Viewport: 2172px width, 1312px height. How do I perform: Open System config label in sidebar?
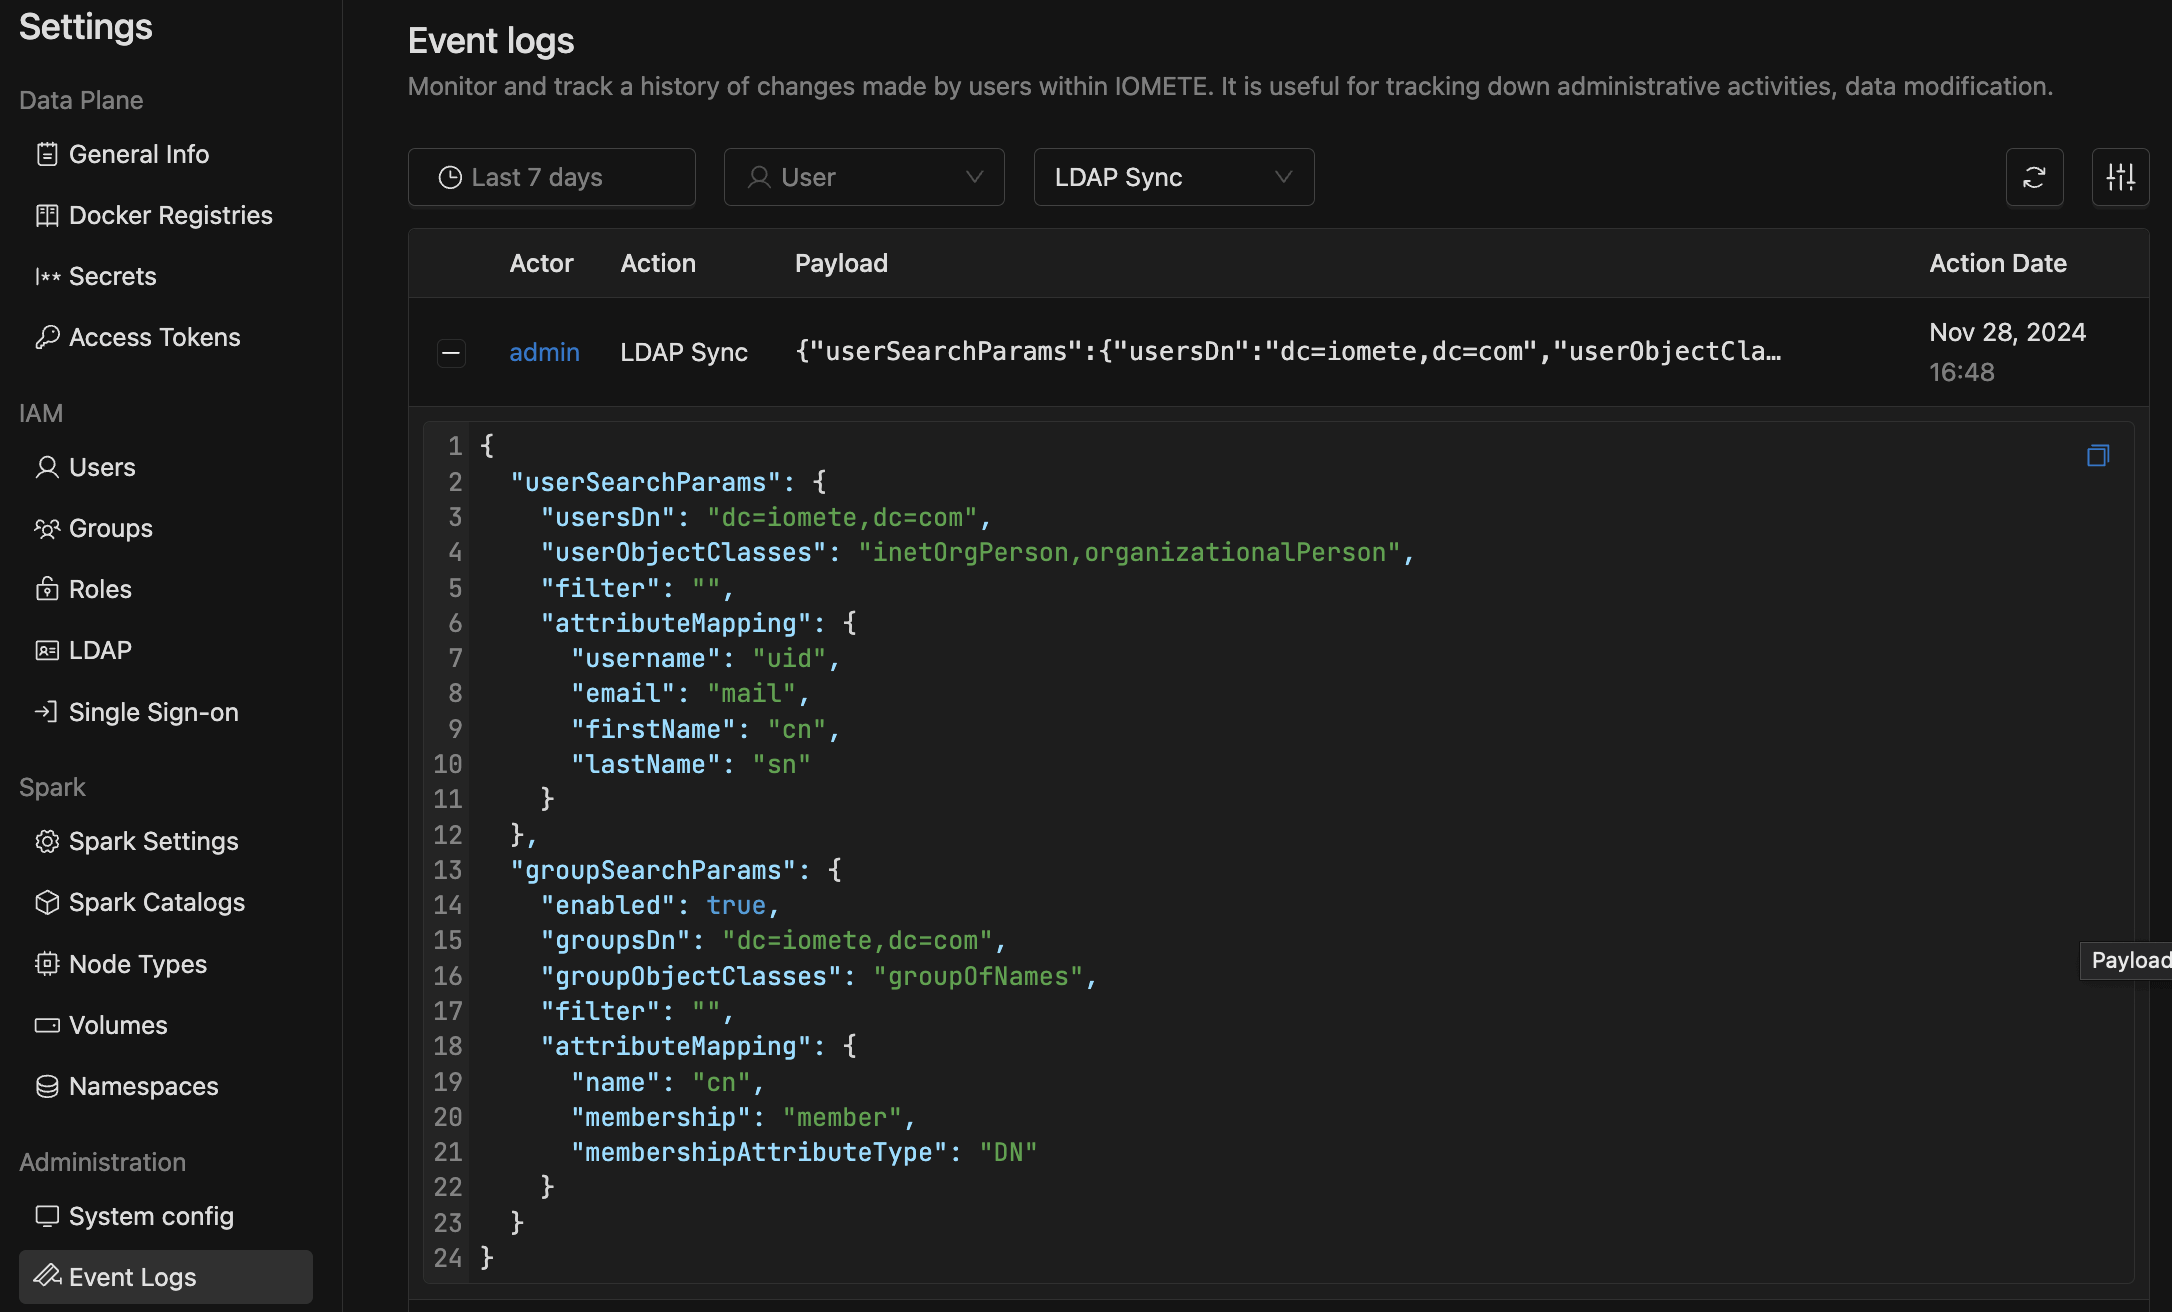click(x=151, y=1216)
